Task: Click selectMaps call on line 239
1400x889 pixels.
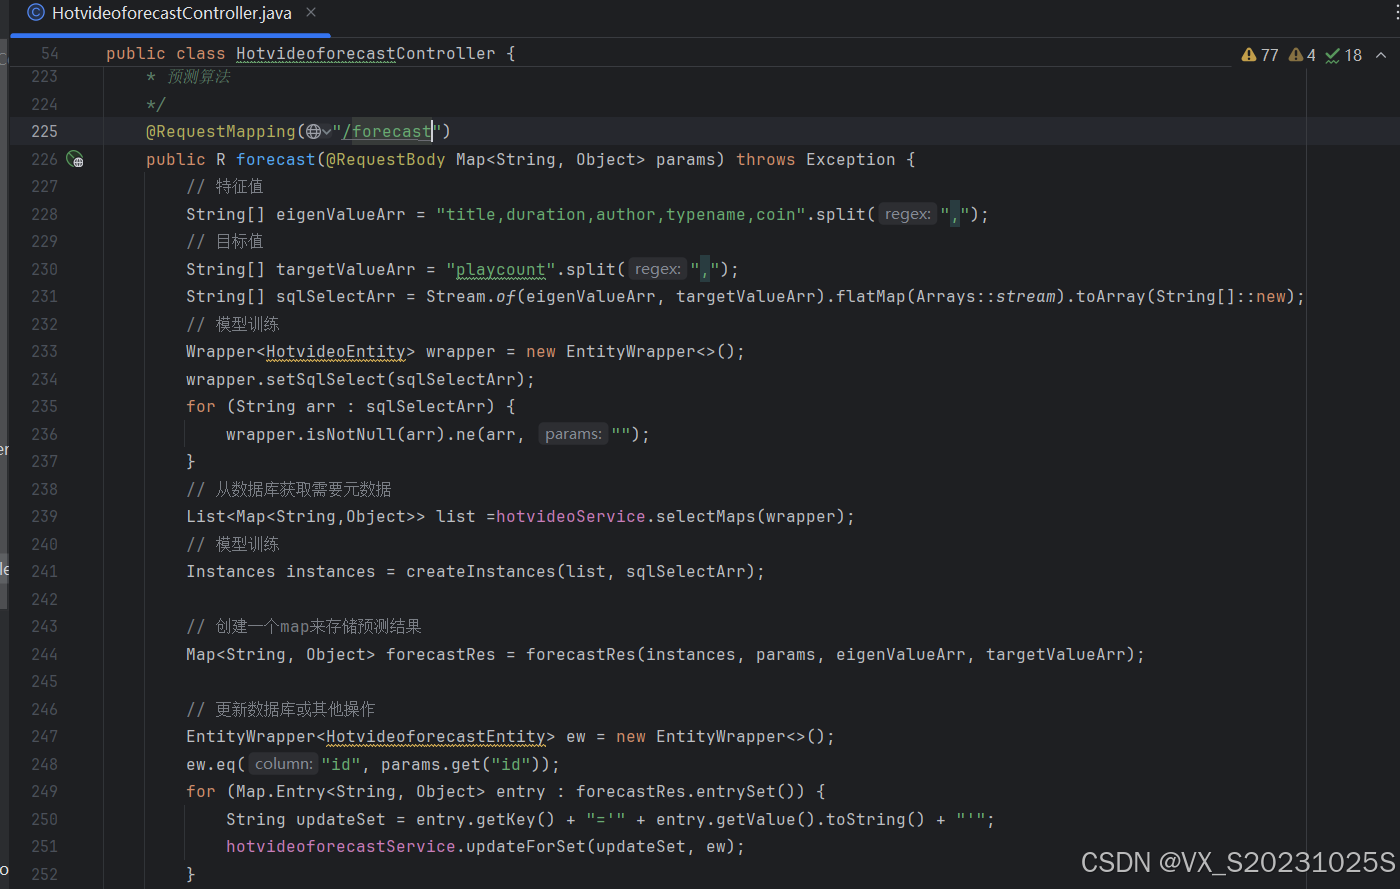Action: click(x=706, y=516)
